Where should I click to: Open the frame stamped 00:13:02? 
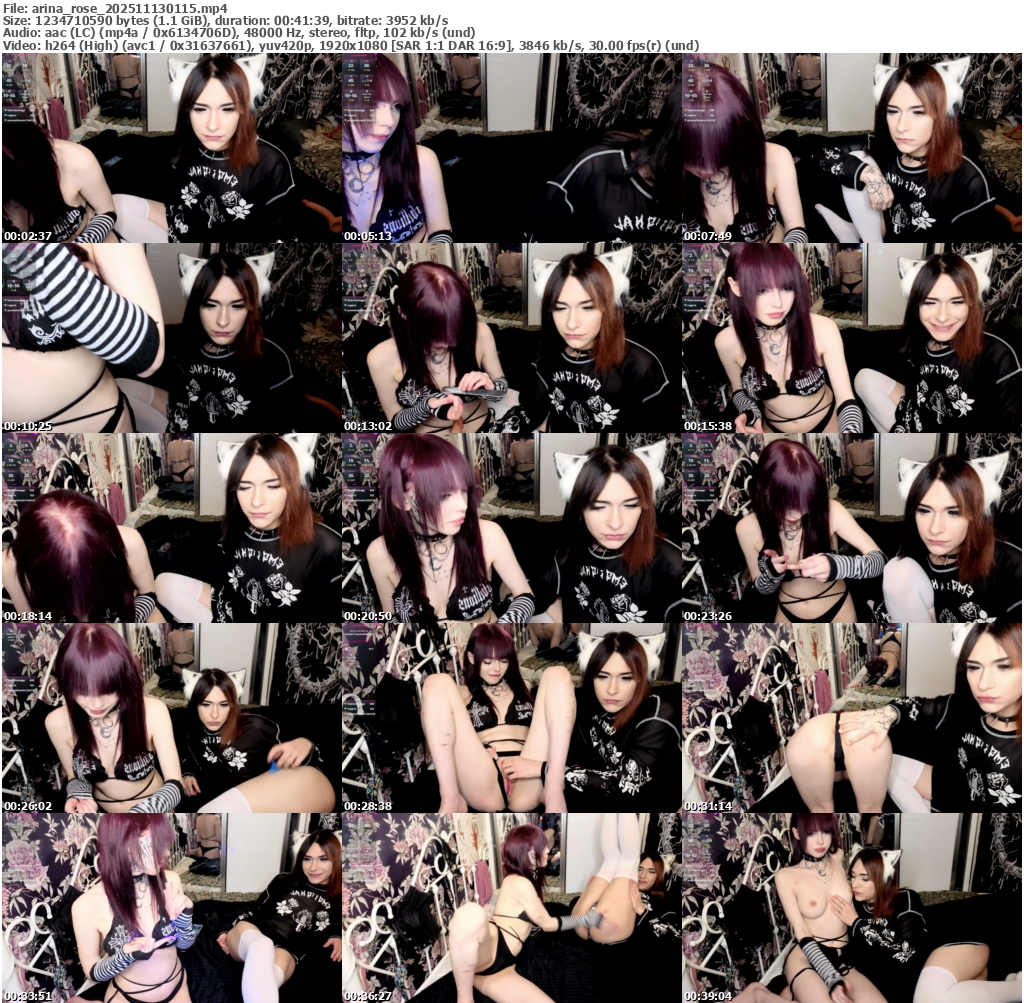pyautogui.click(x=511, y=338)
